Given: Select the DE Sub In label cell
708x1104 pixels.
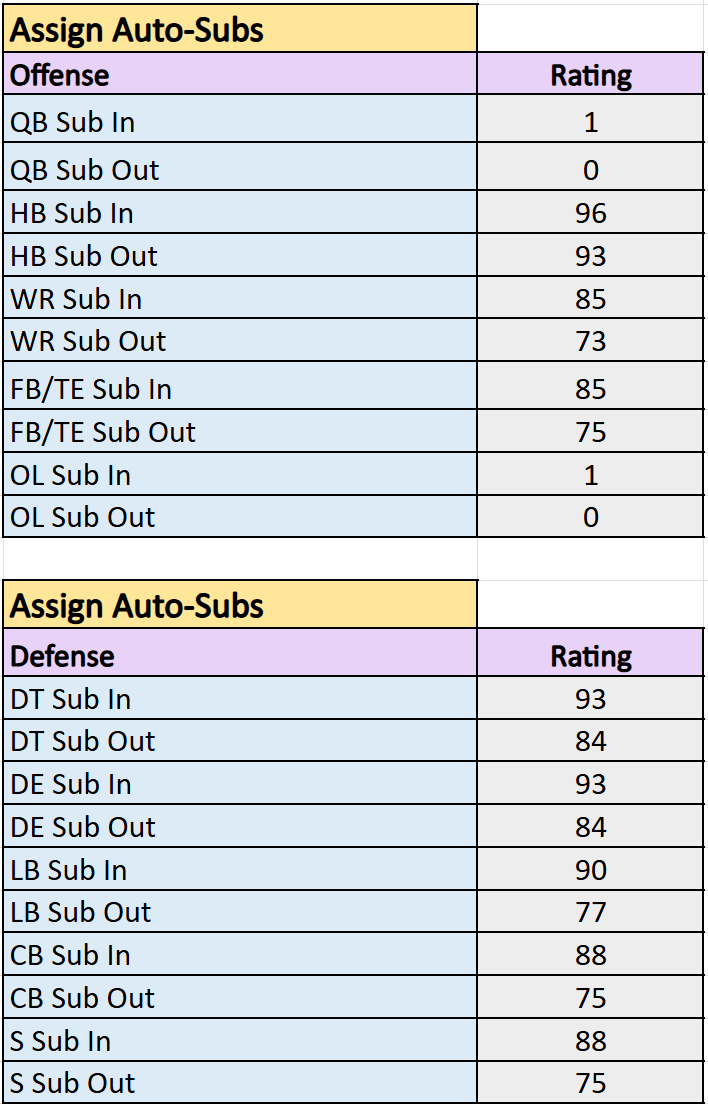Looking at the screenshot, I should (x=240, y=785).
